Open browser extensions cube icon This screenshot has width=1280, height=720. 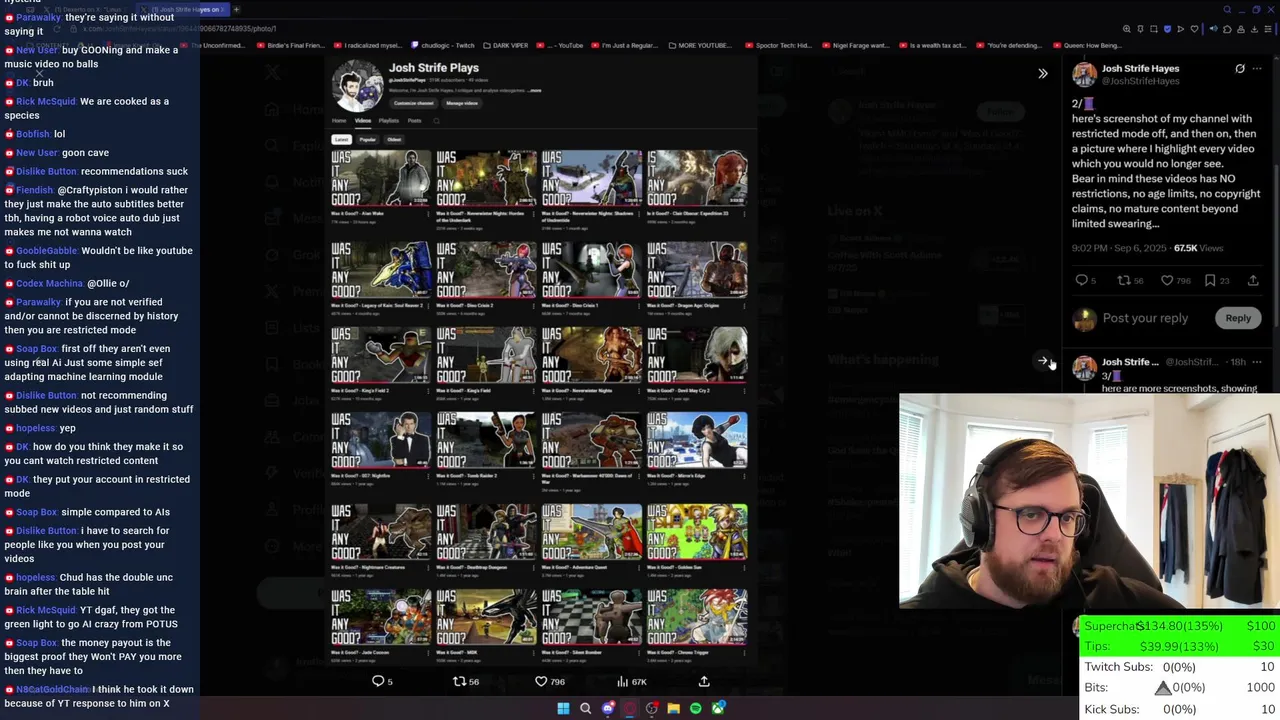click(x=1227, y=29)
